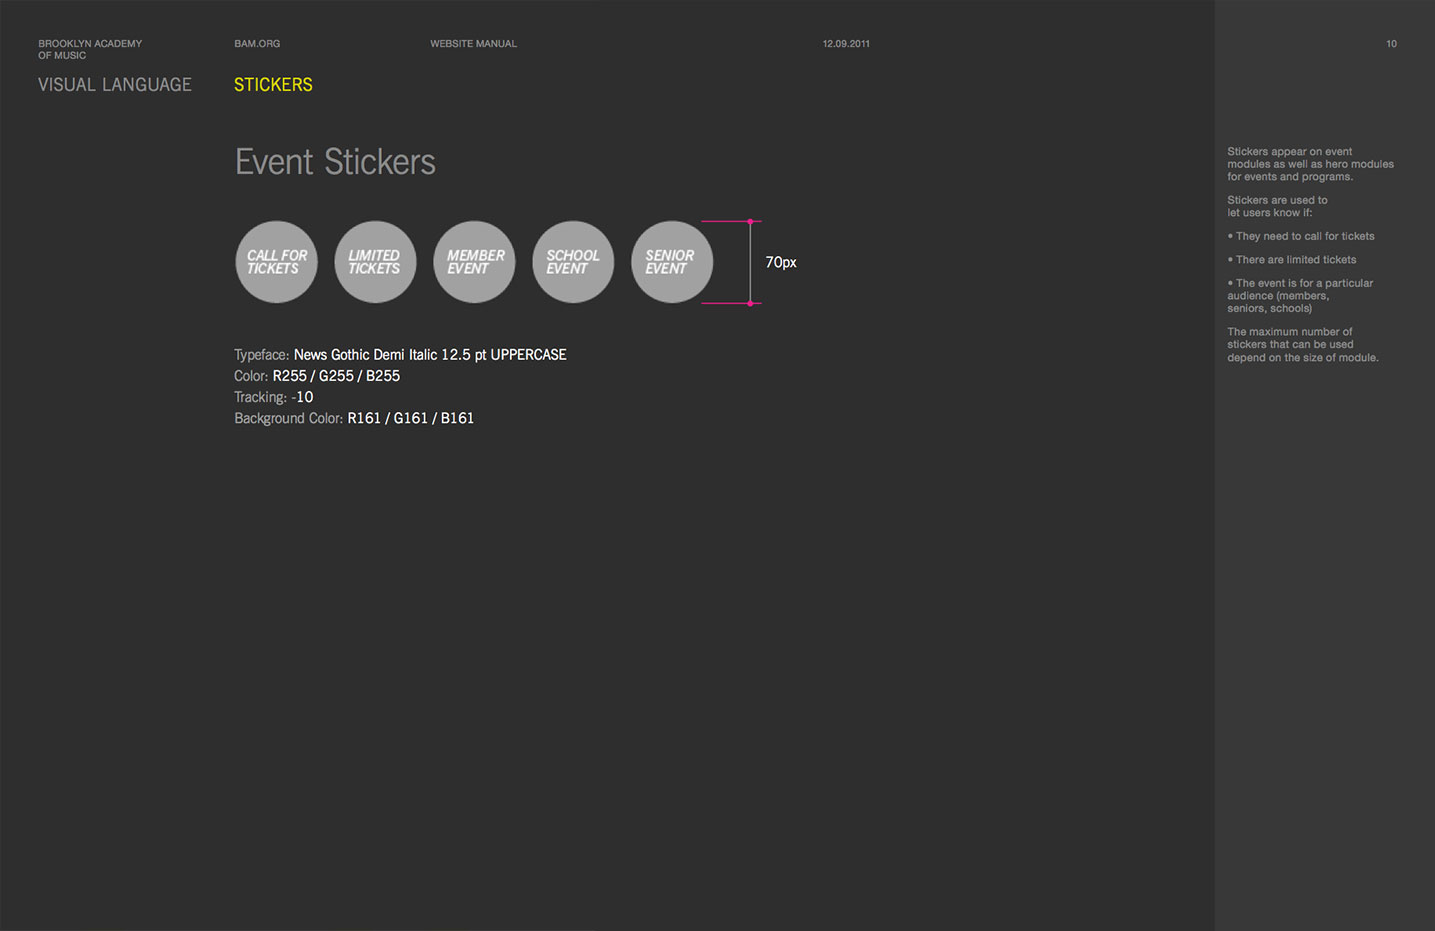Click Brooklyn Academy of Music header

90,49
